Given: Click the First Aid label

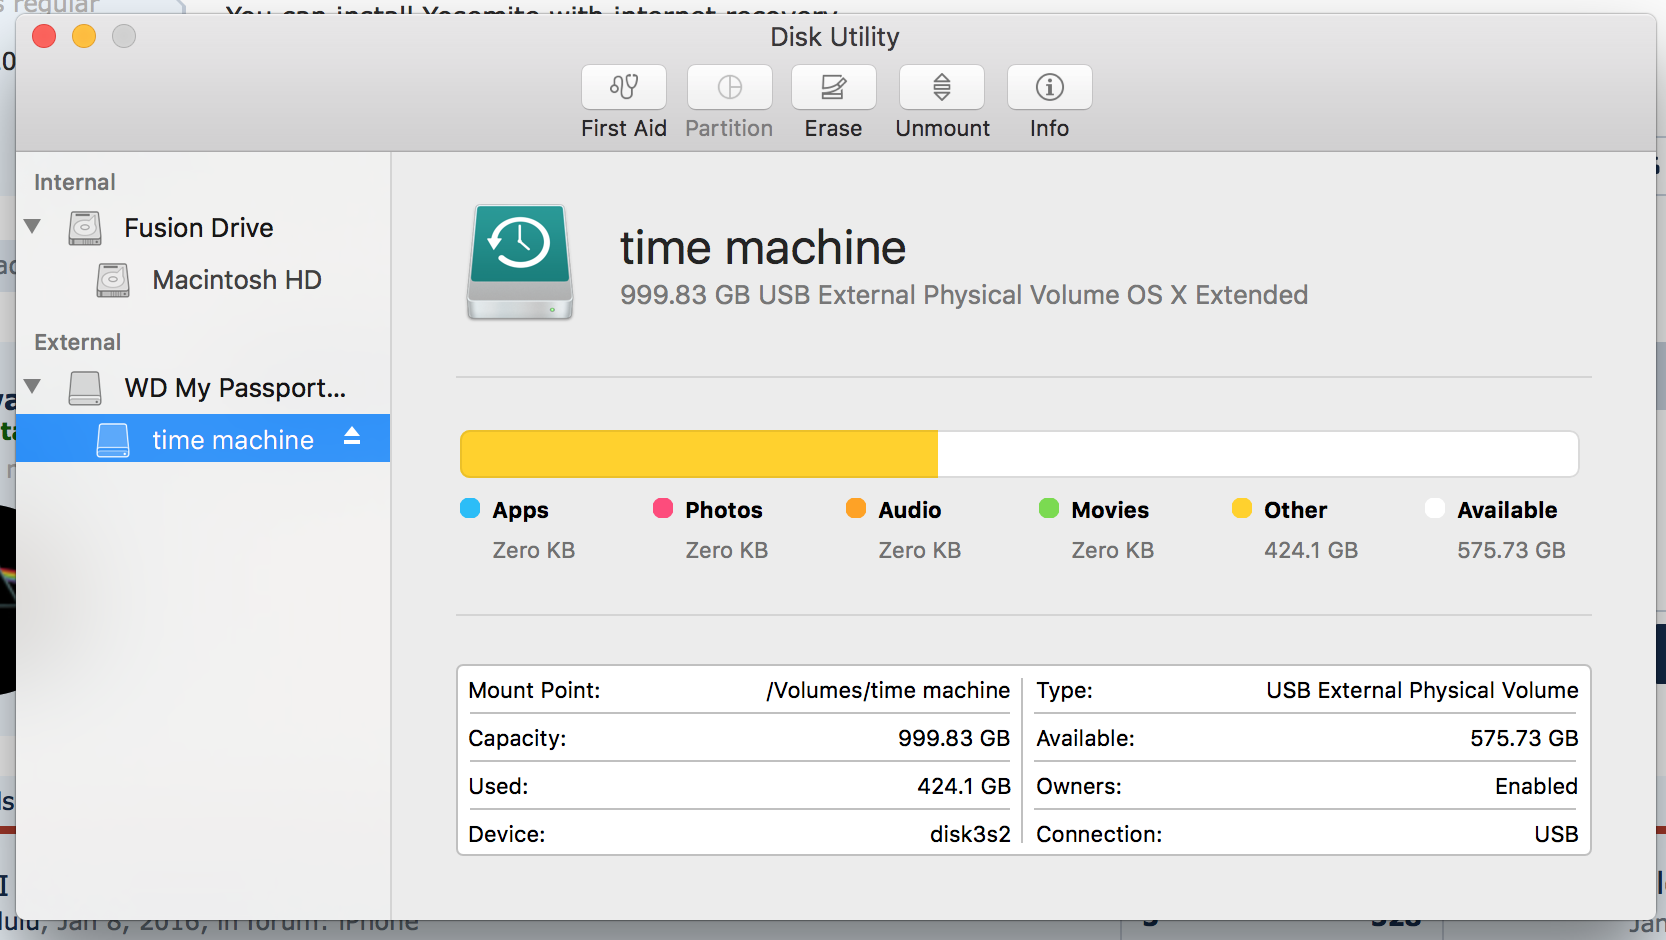Looking at the screenshot, I should (624, 128).
